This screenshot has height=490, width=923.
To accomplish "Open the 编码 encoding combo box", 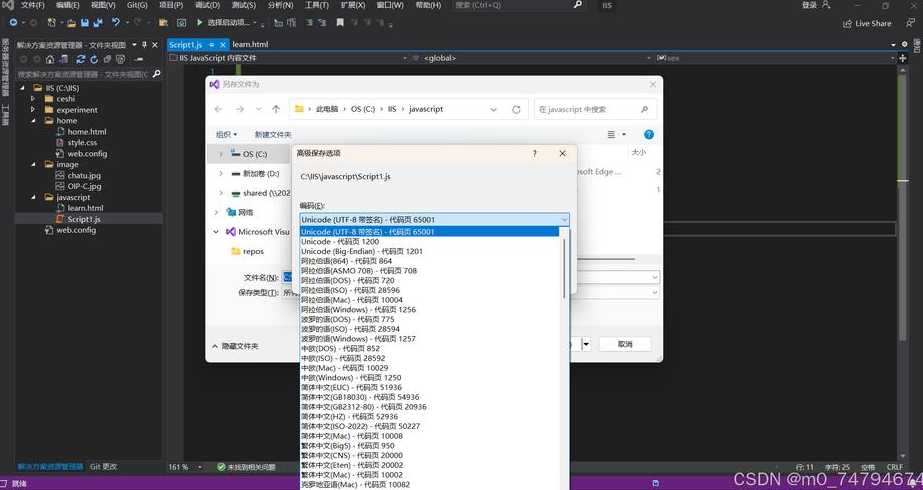I will point(434,220).
